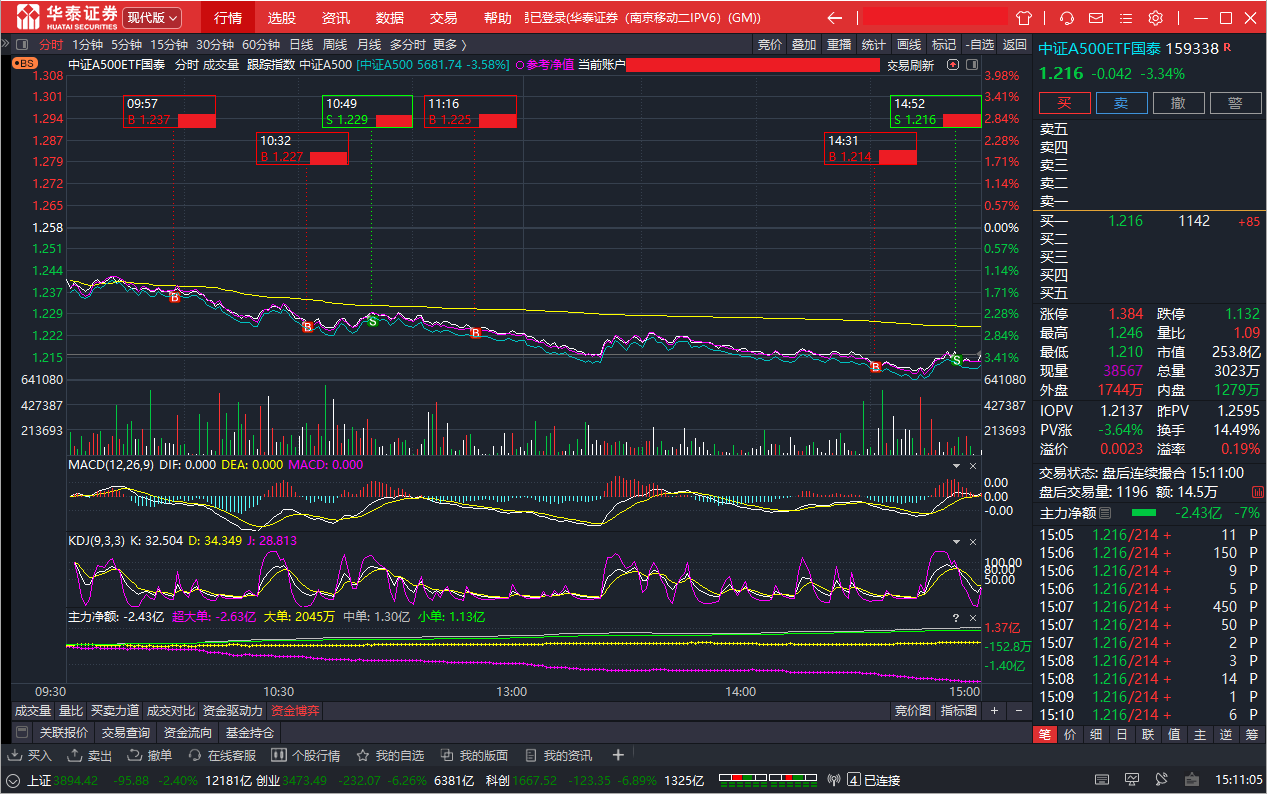Viewport: 1267px width, 794px height.
Task: Click the blue 卖 sell button
Action: (1122, 103)
